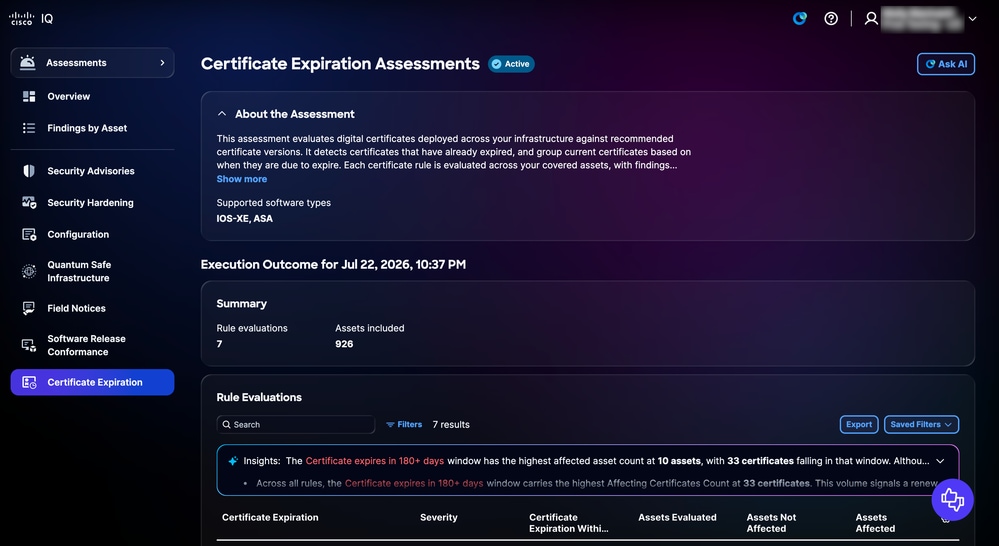Click the Overview dashboard icon
This screenshot has height=546, width=999.
[x=29, y=96]
